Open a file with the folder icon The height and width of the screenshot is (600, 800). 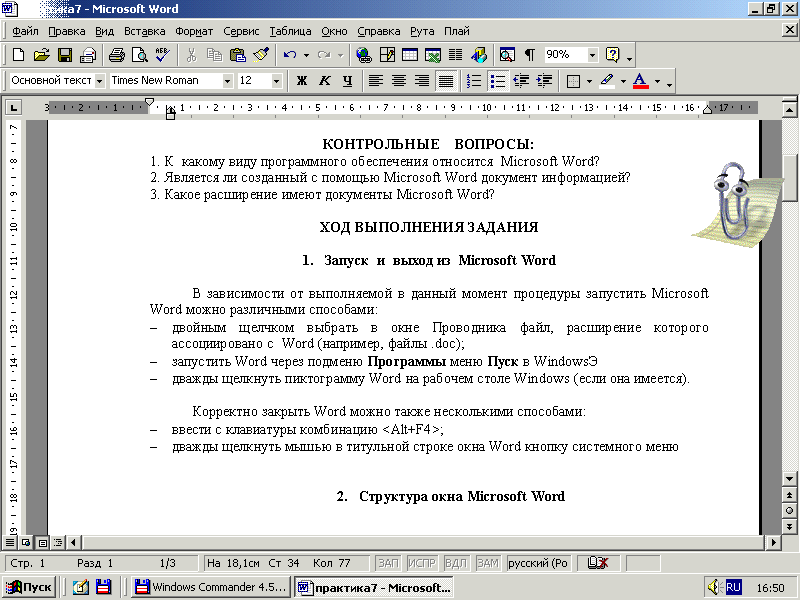click(41, 54)
